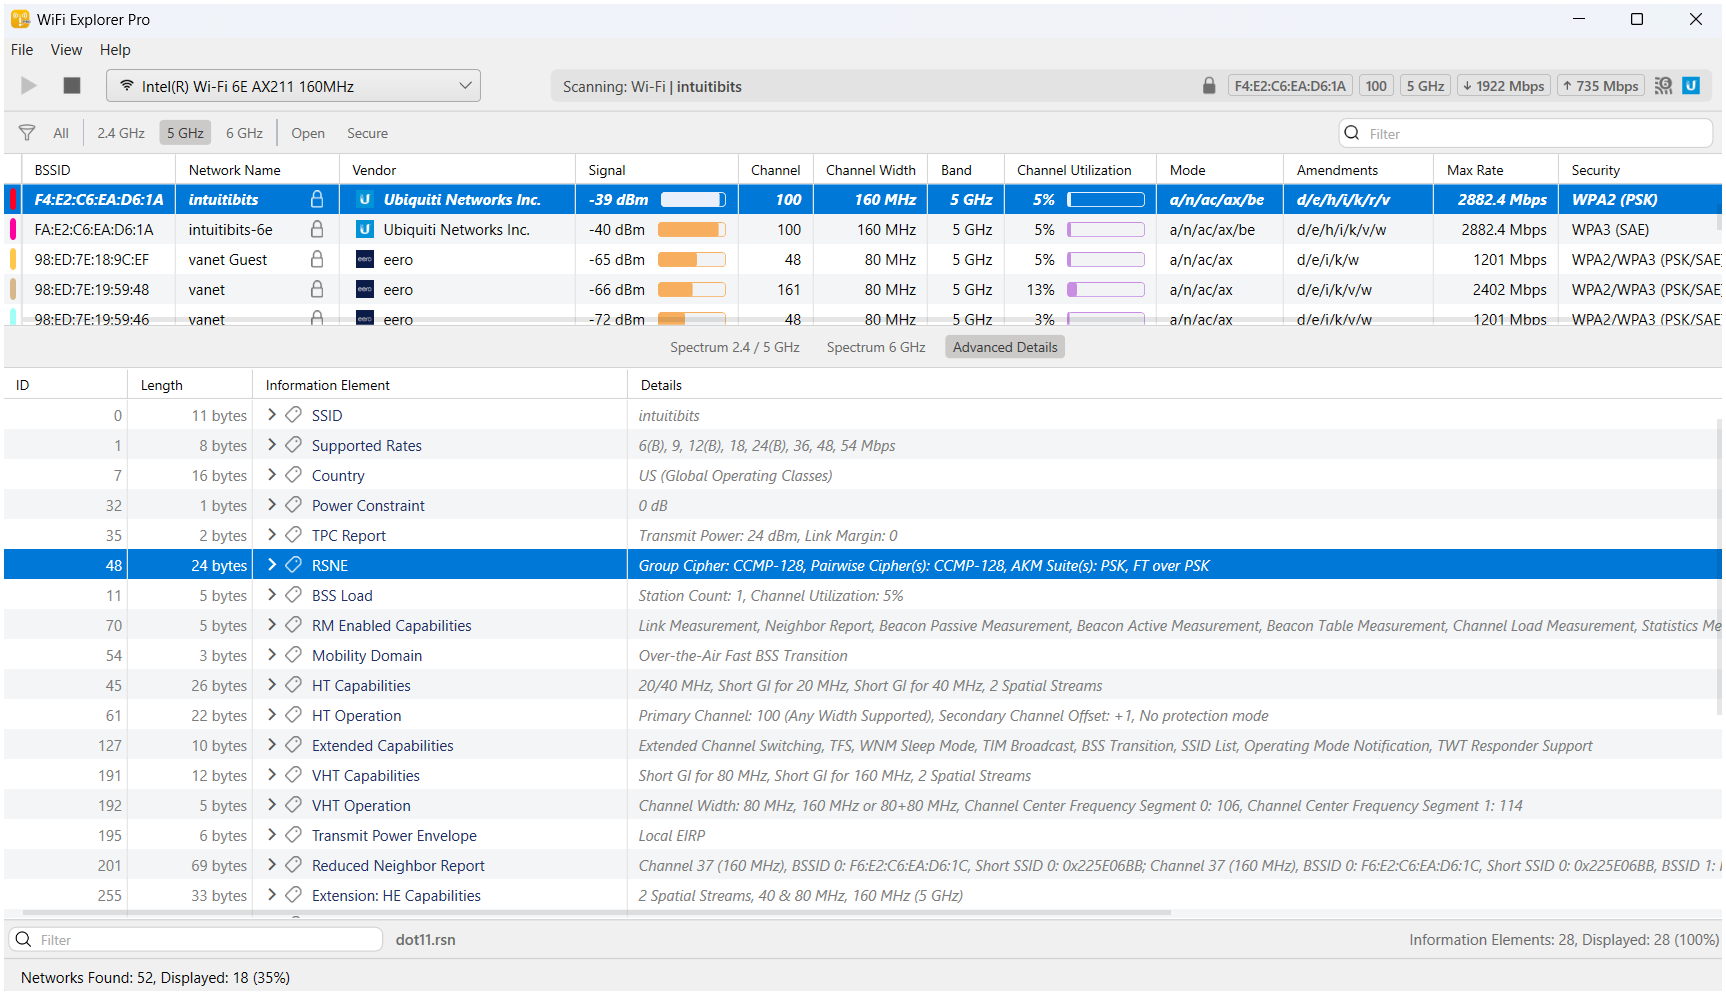
Task: Expand the Power Constraint element
Action: 272,505
